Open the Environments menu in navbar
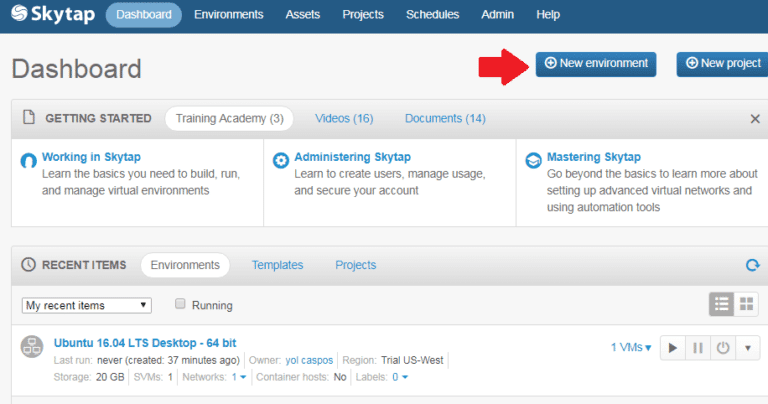 pos(228,15)
